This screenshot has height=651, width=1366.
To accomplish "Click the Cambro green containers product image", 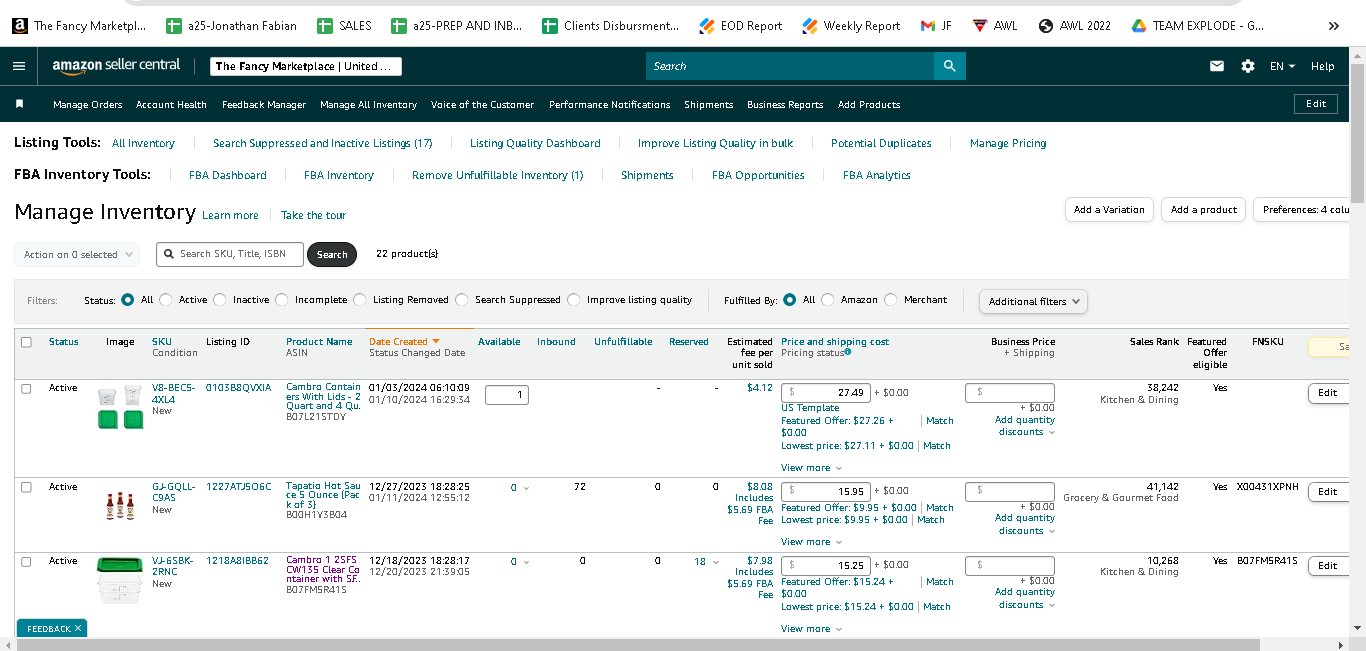I will click(x=120, y=408).
